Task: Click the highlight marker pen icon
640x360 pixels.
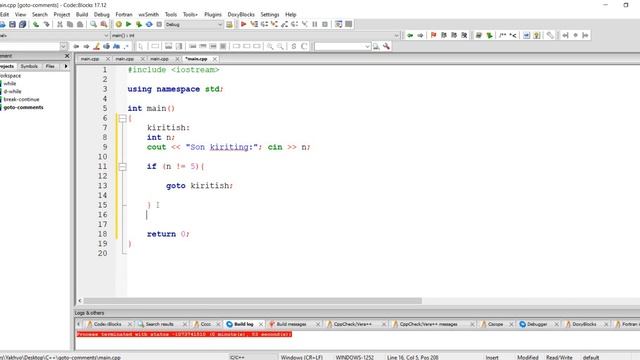Action: 96,47
